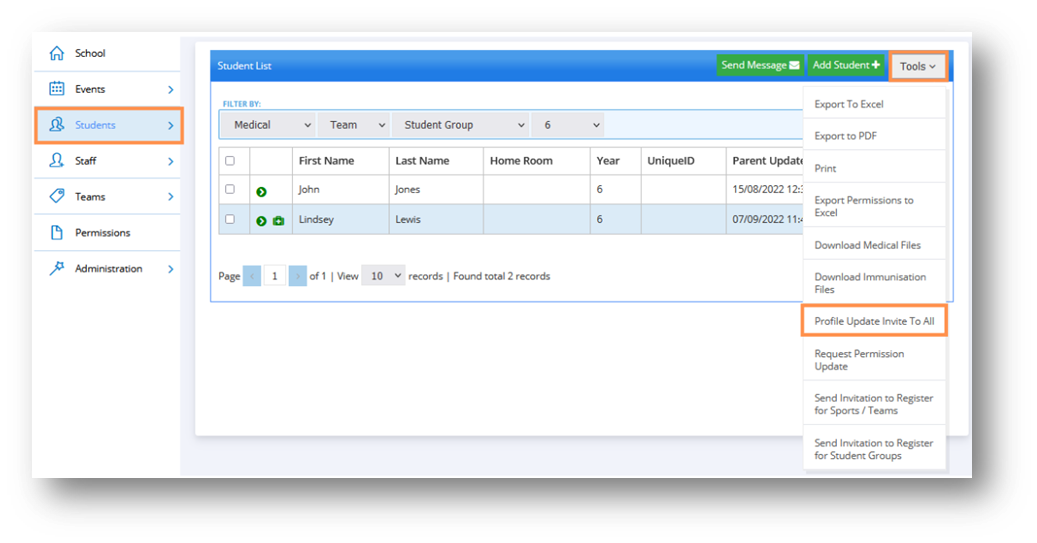This screenshot has height=543, width=1037.
Task: Expand the Events submenu chevron
Action: 171,89
